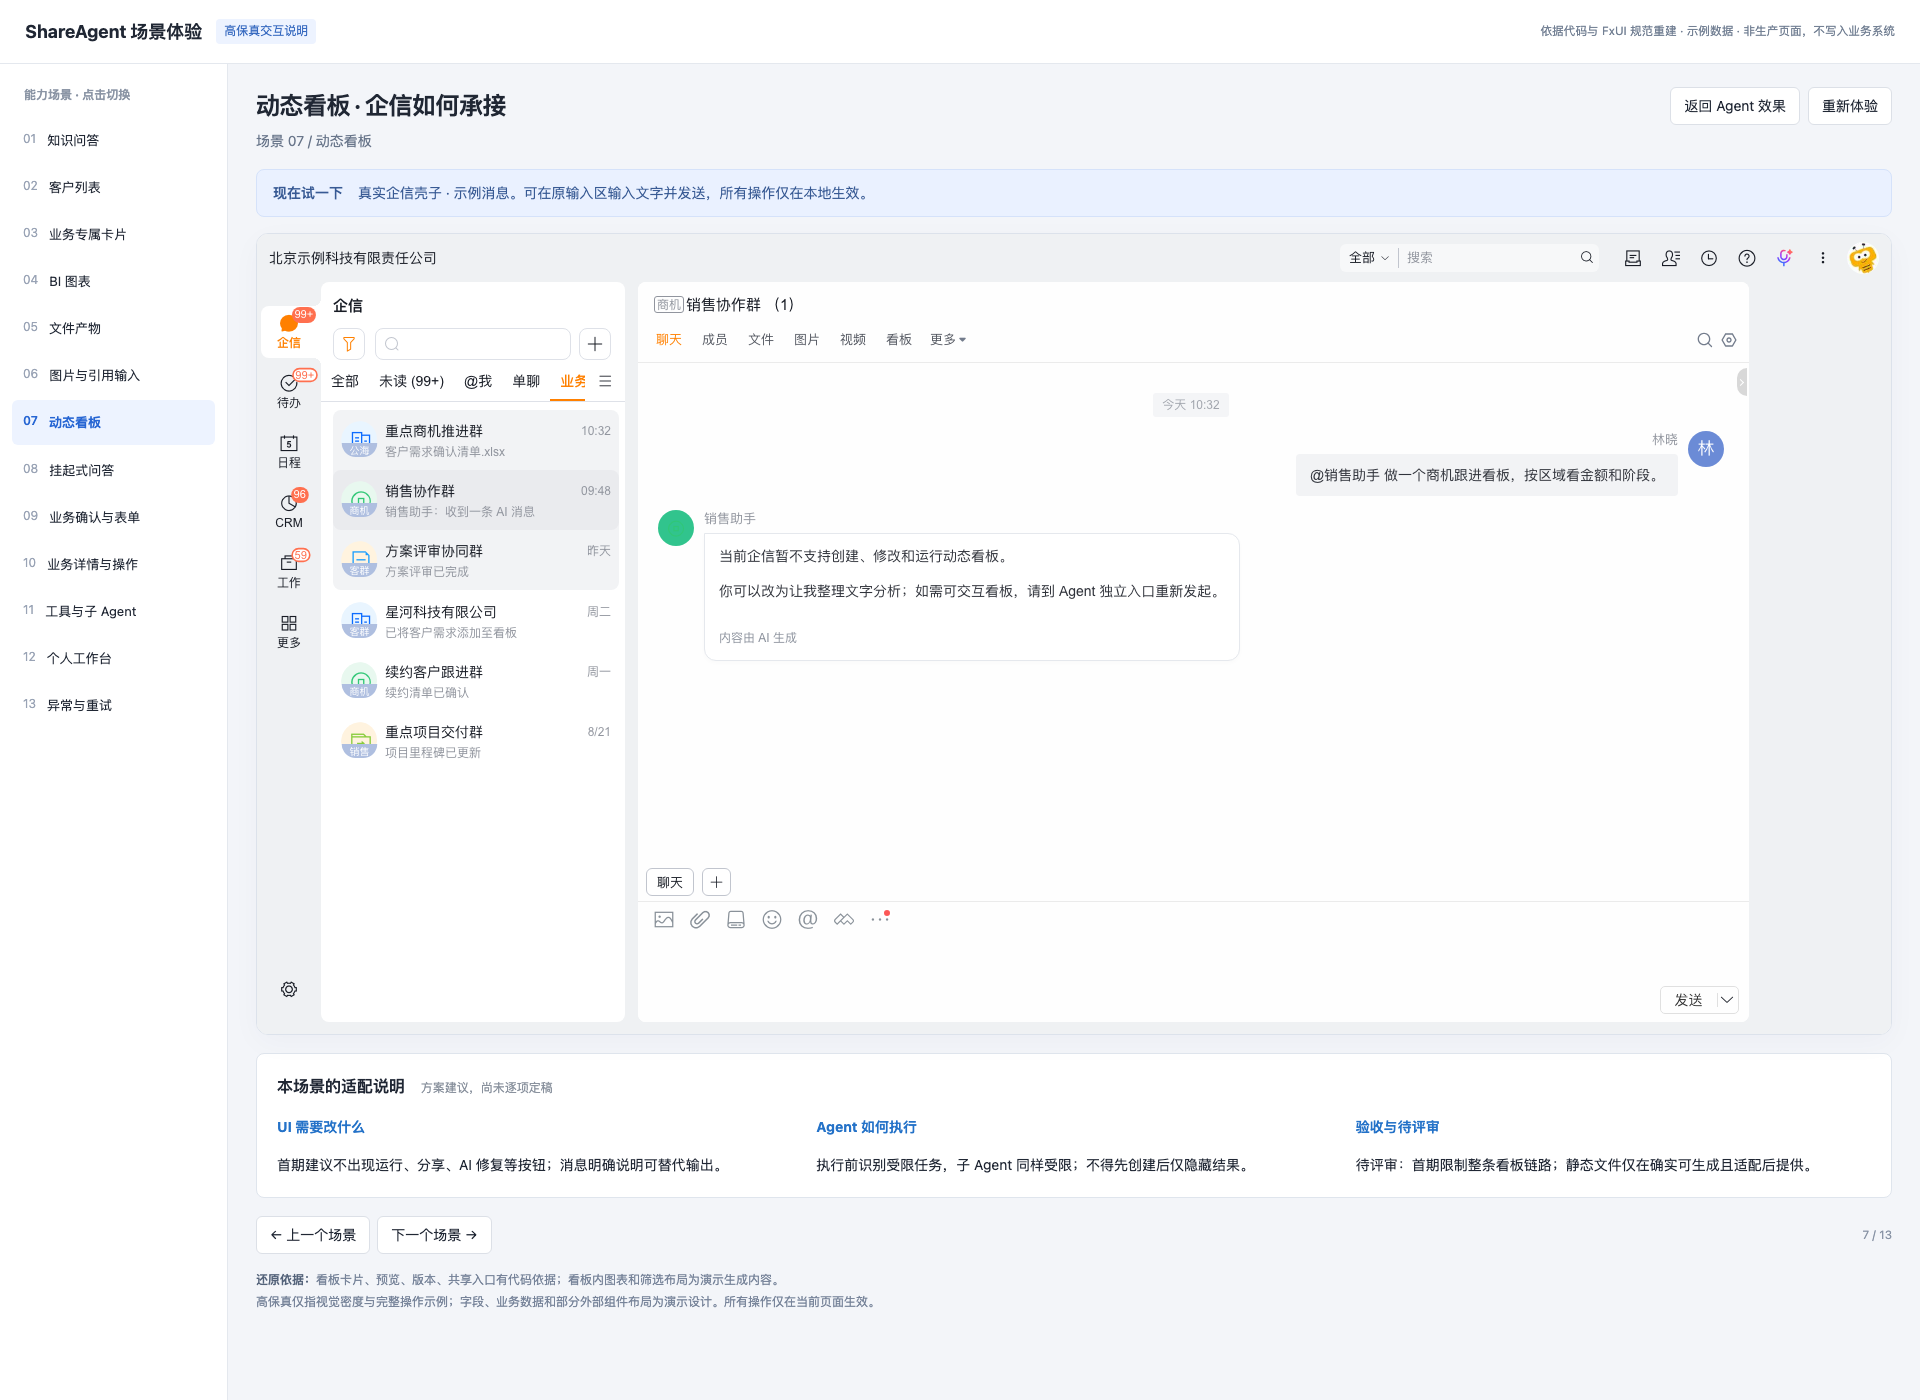Select the 未读 (99+) filter tab
Viewport: 1920px width, 1400px height.
pyautogui.click(x=411, y=381)
